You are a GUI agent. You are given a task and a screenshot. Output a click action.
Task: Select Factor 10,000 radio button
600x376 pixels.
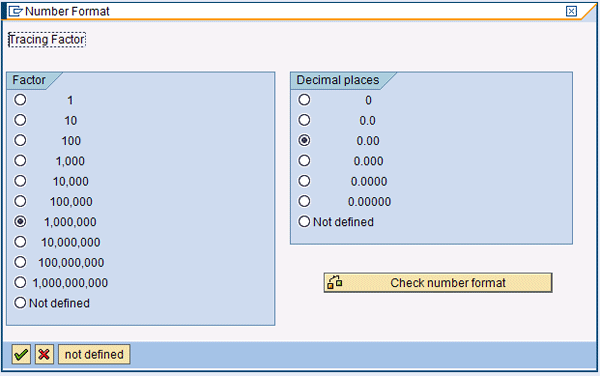tap(20, 181)
